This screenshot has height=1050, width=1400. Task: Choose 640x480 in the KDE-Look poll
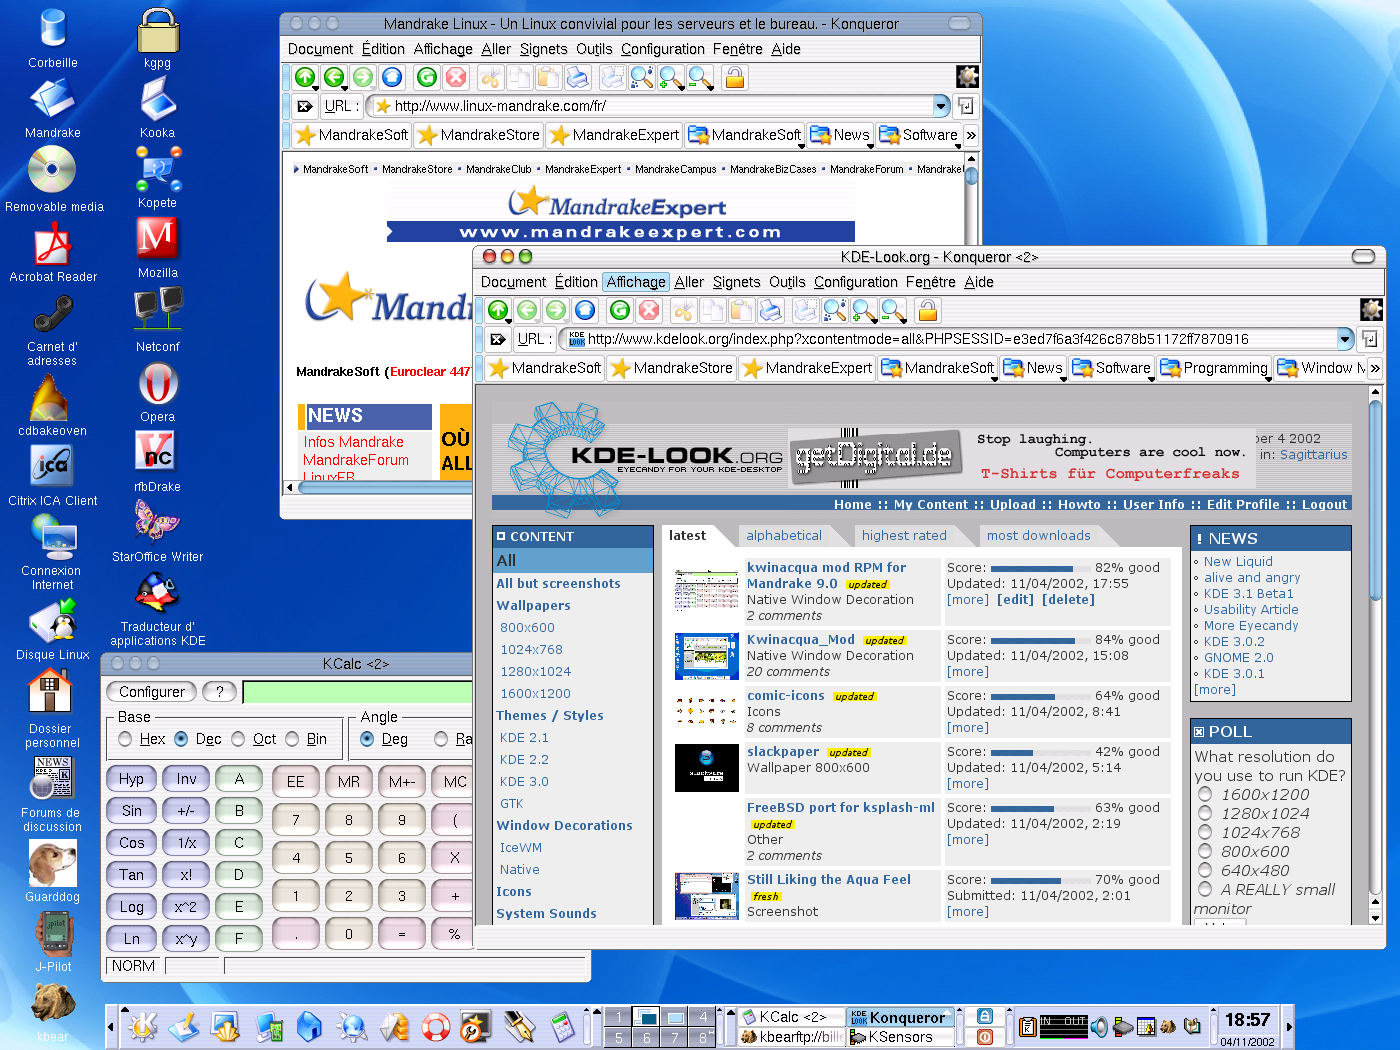(1205, 871)
